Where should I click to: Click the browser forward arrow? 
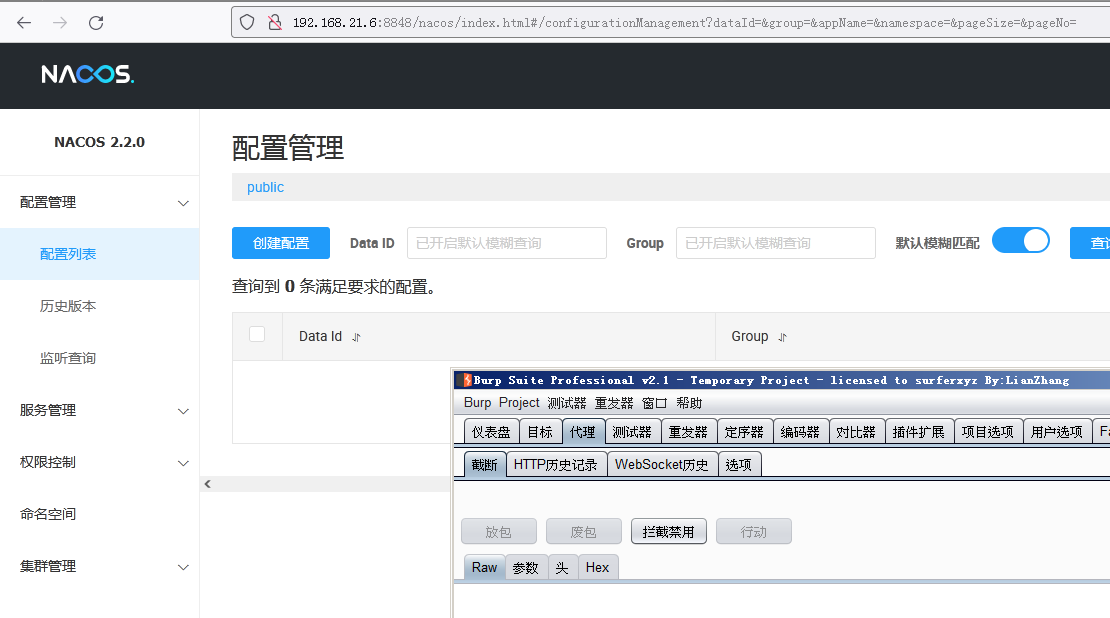pyautogui.click(x=60, y=23)
